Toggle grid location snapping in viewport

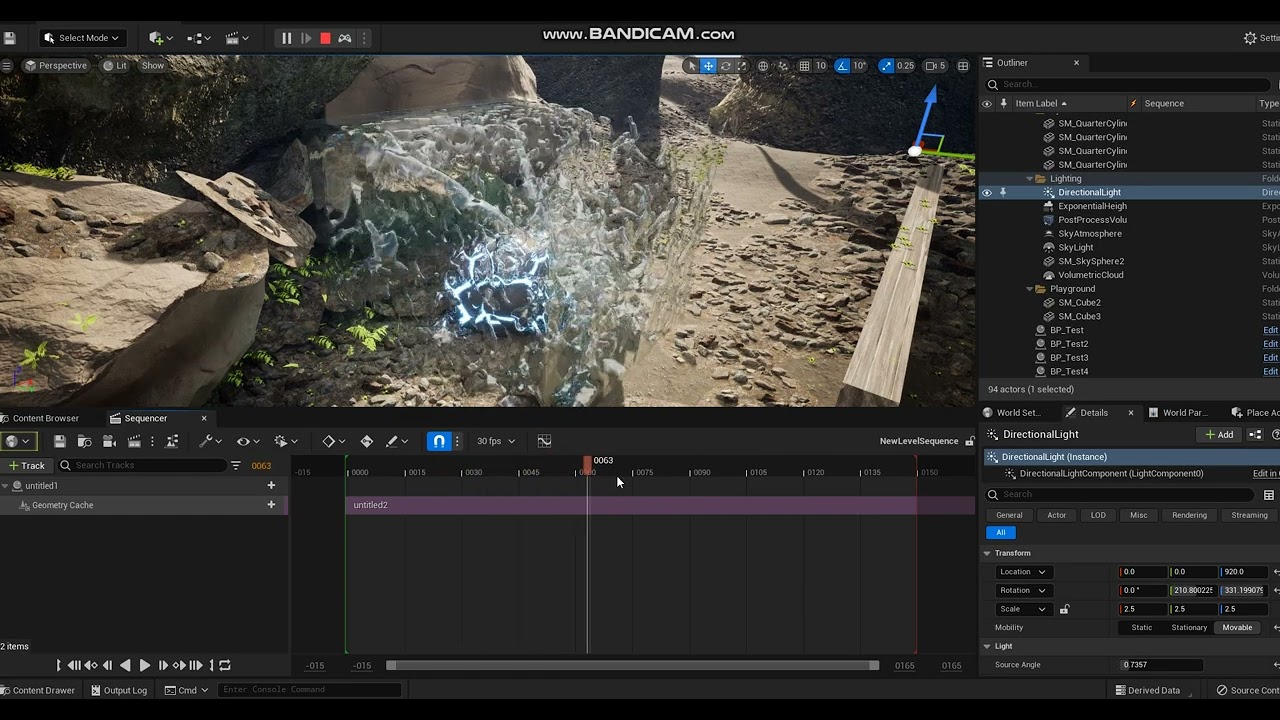point(804,66)
